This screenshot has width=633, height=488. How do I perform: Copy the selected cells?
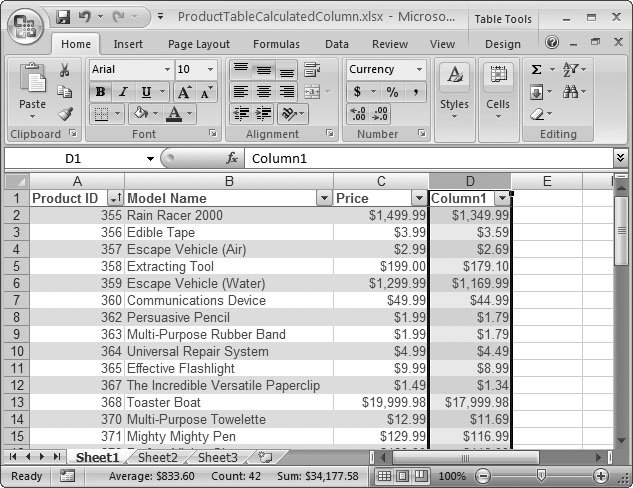click(x=64, y=92)
